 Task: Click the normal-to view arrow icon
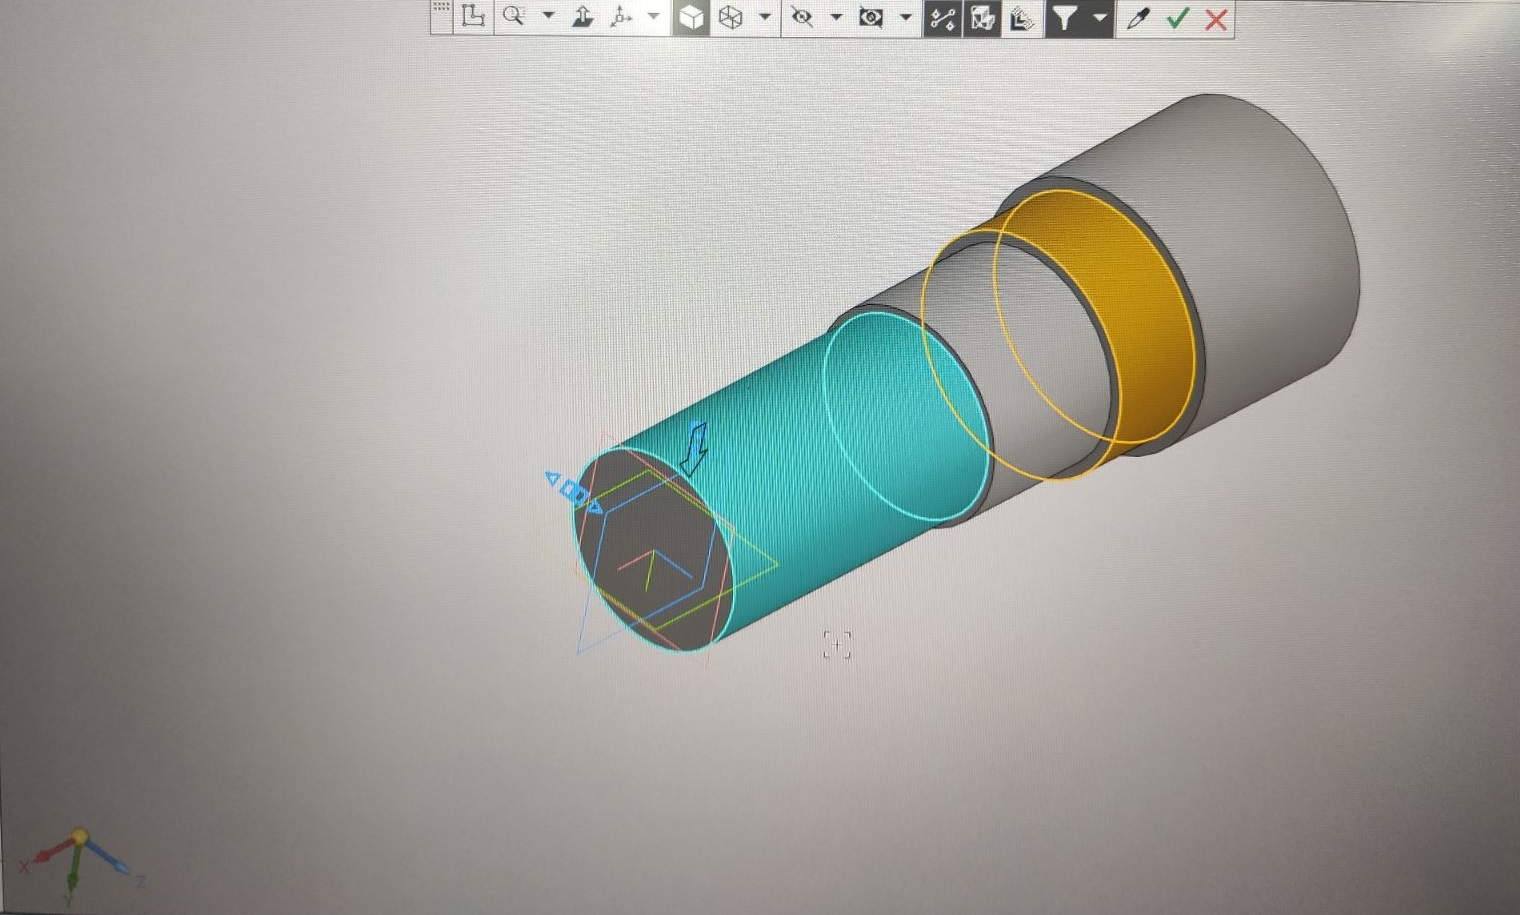click(x=582, y=17)
